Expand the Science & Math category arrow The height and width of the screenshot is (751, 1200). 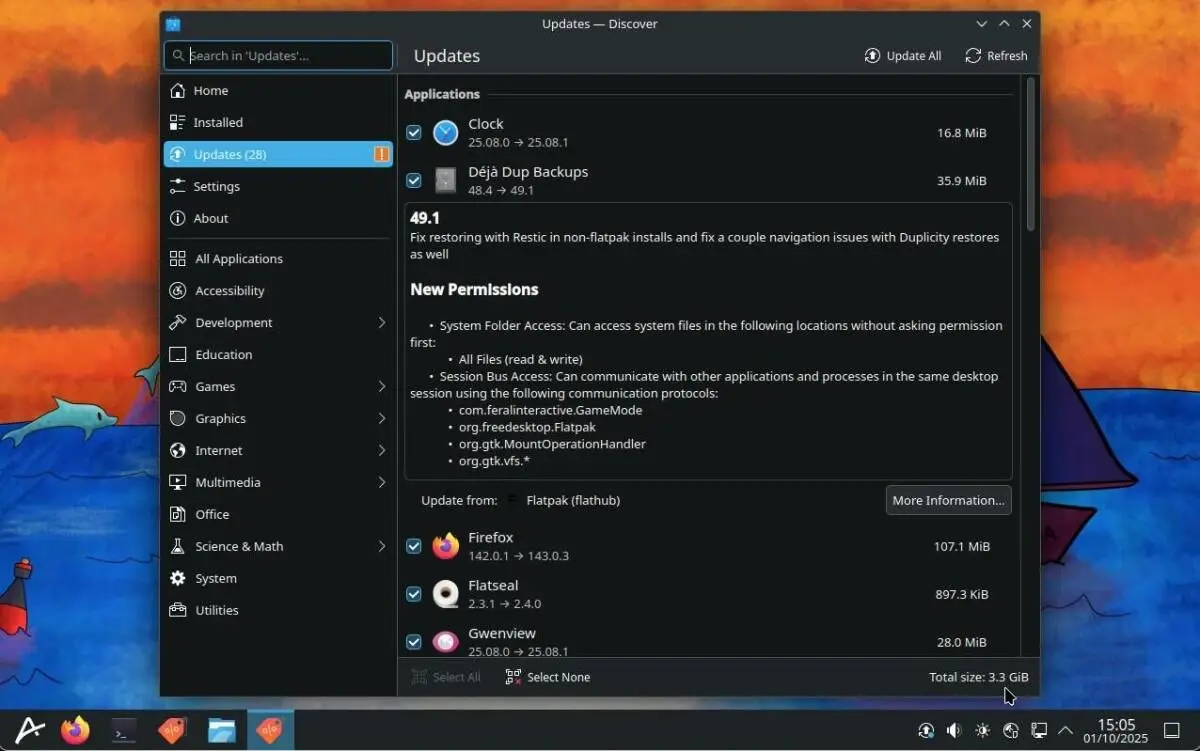pyautogui.click(x=382, y=546)
